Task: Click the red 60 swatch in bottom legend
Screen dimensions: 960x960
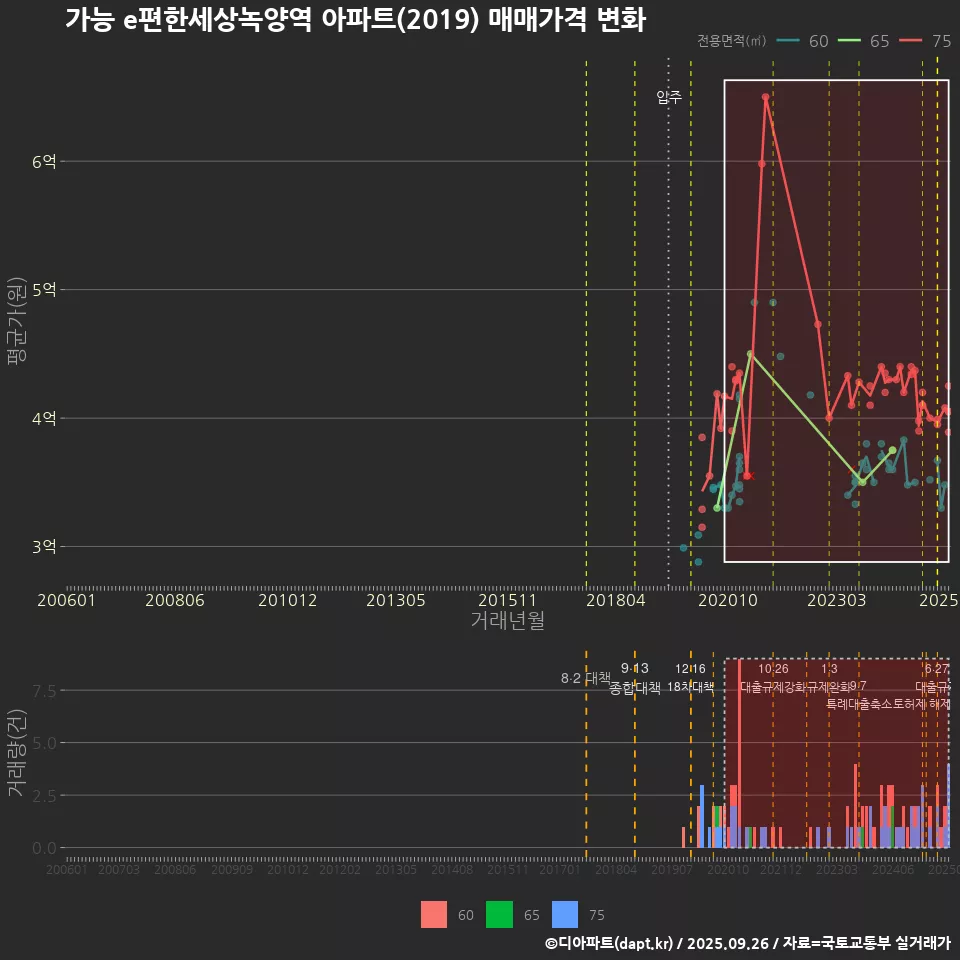Action: [434, 914]
